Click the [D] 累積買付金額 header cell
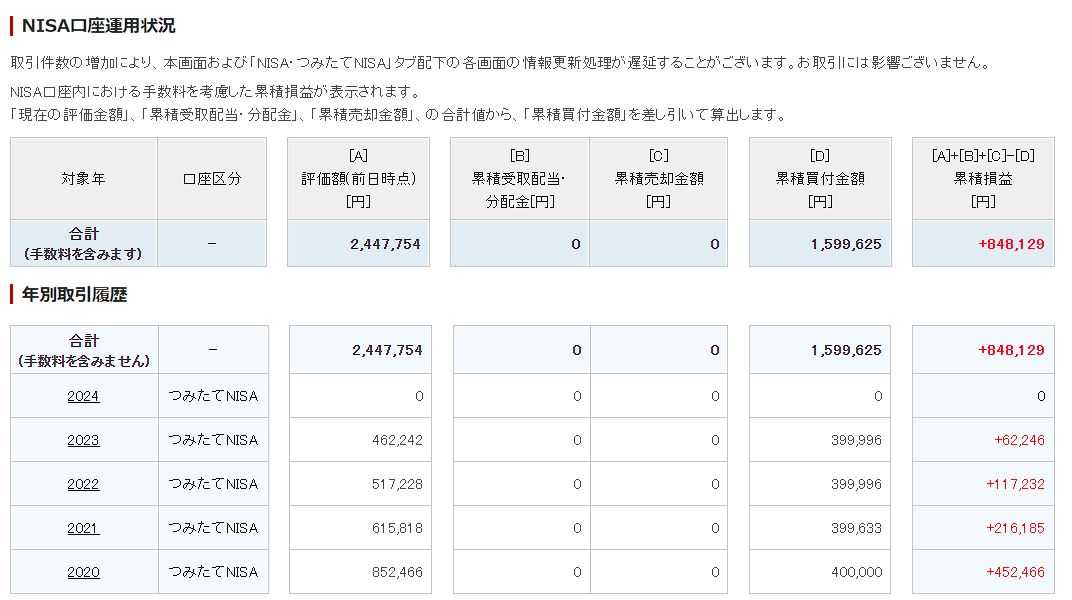Image resolution: width=1072 pixels, height=600 pixels. (819, 179)
